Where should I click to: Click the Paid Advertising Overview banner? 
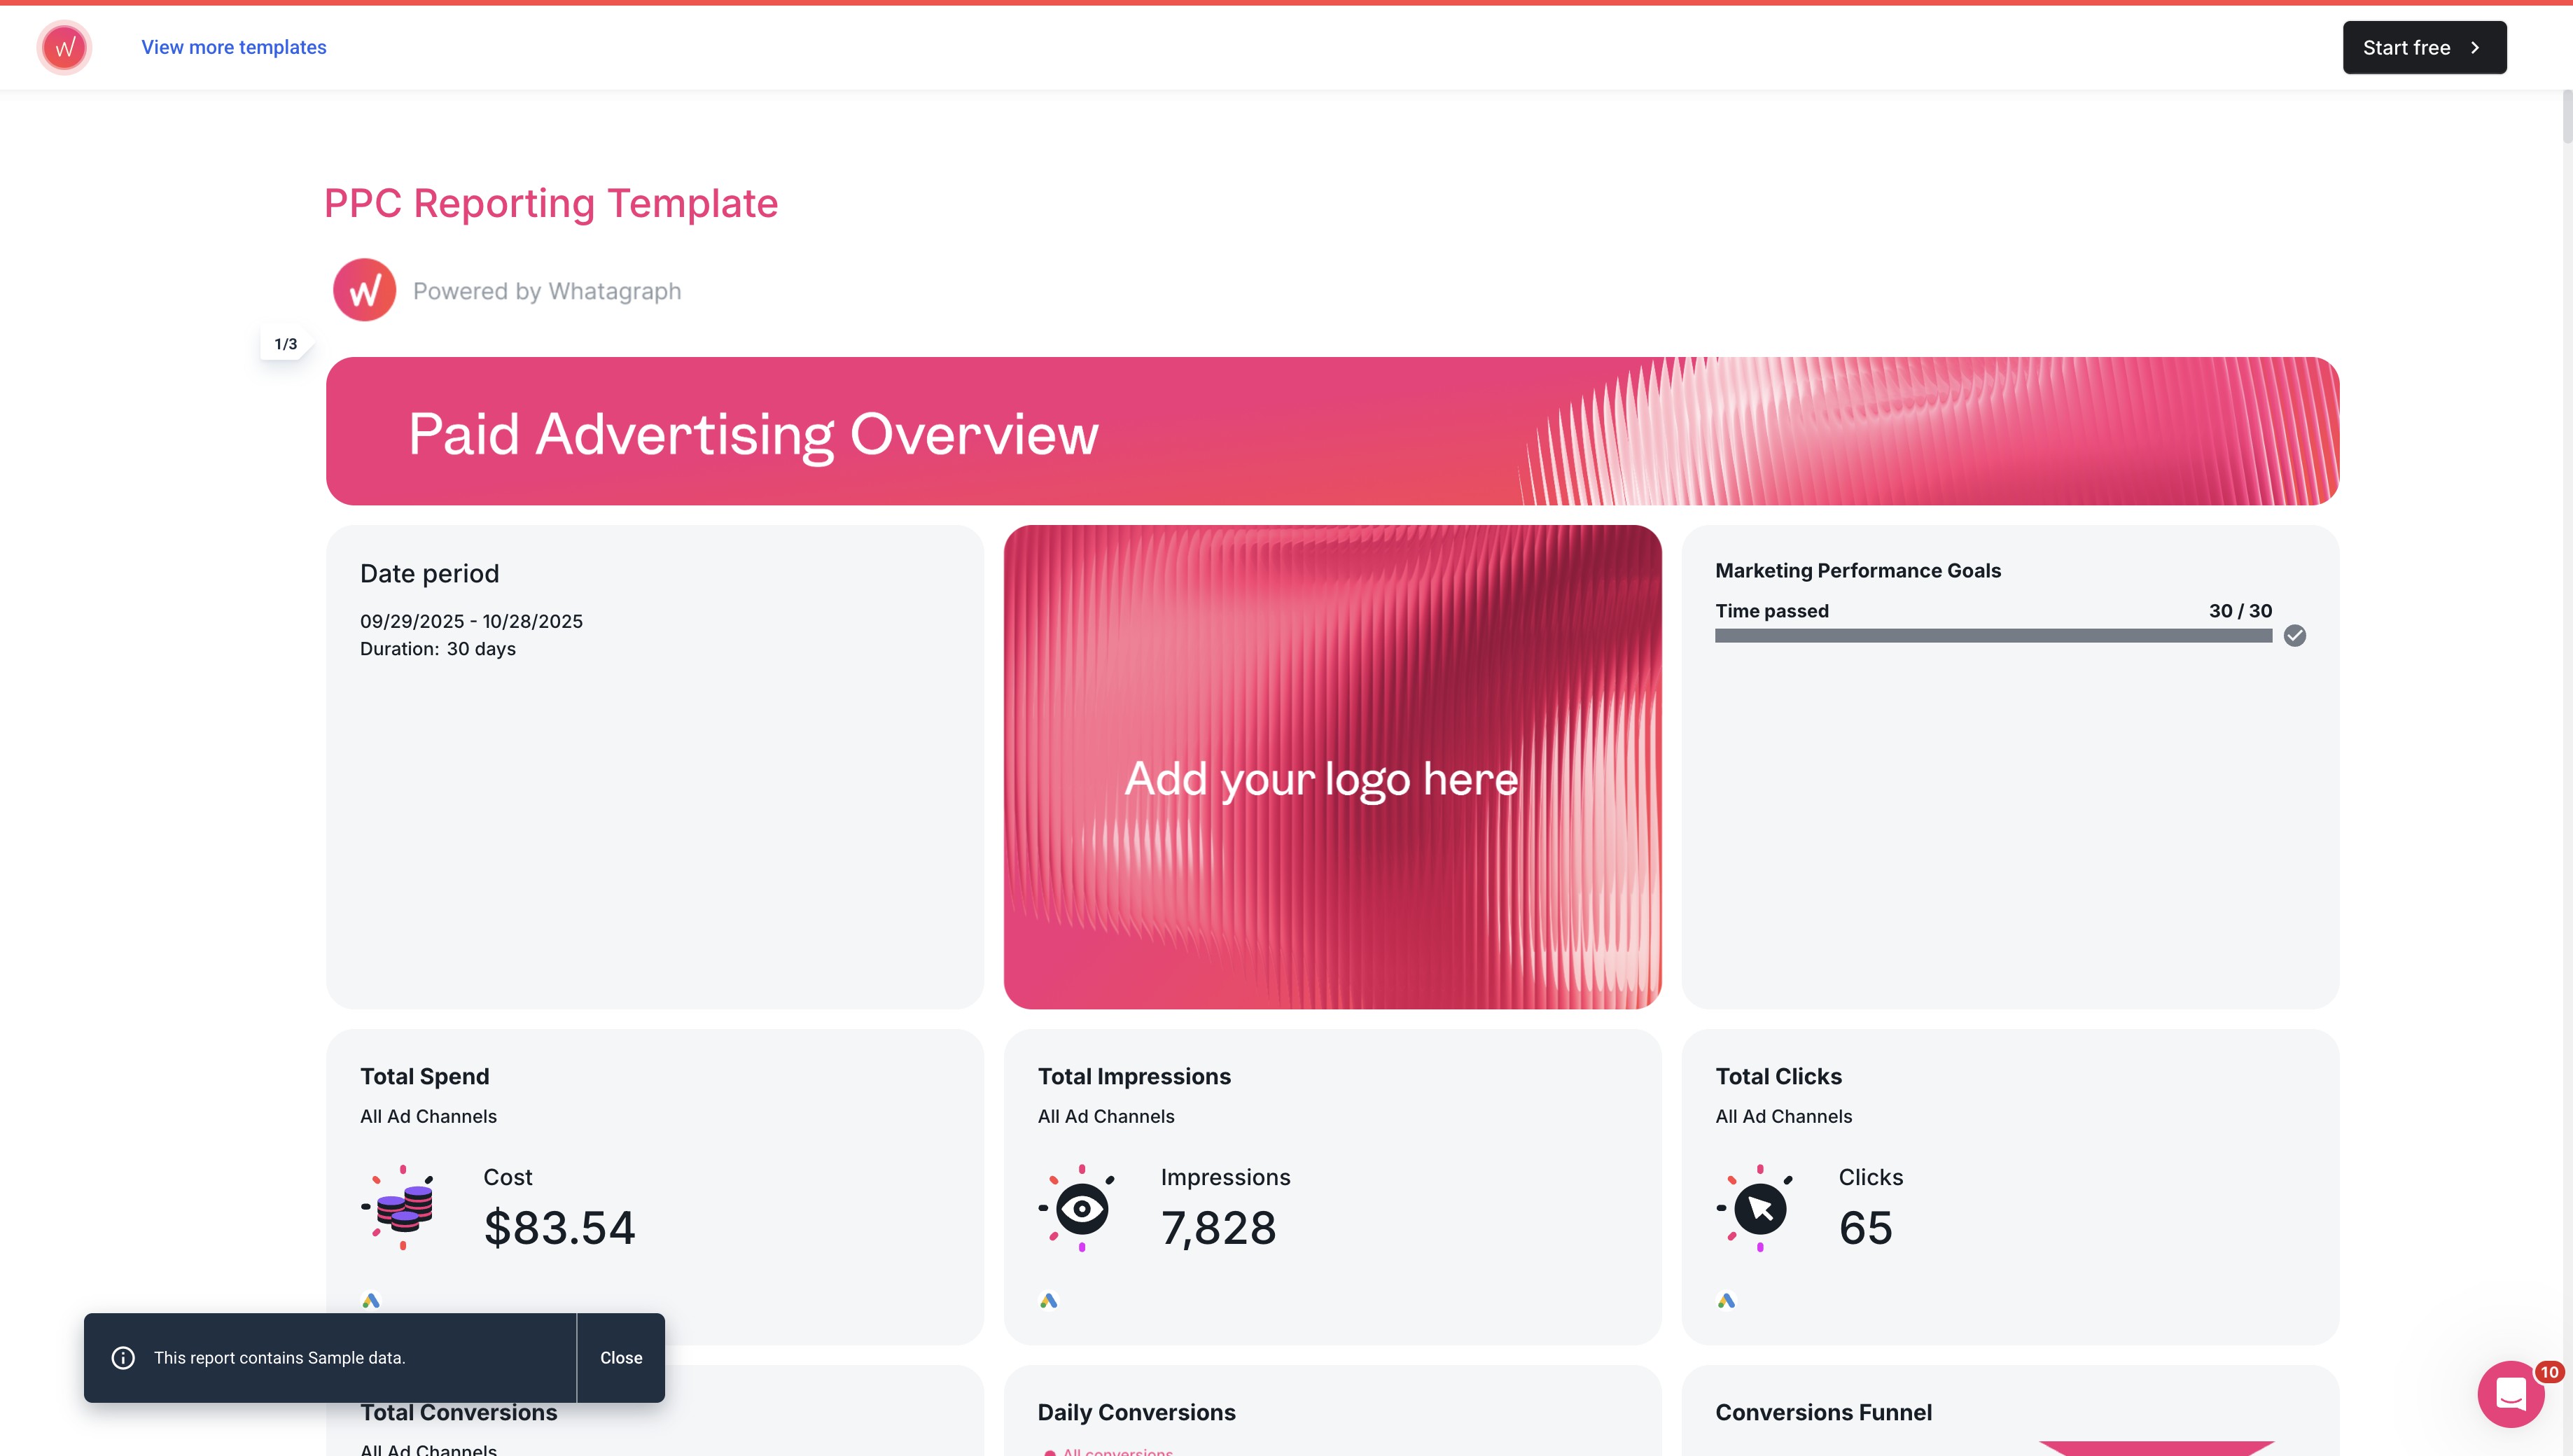[1332, 431]
